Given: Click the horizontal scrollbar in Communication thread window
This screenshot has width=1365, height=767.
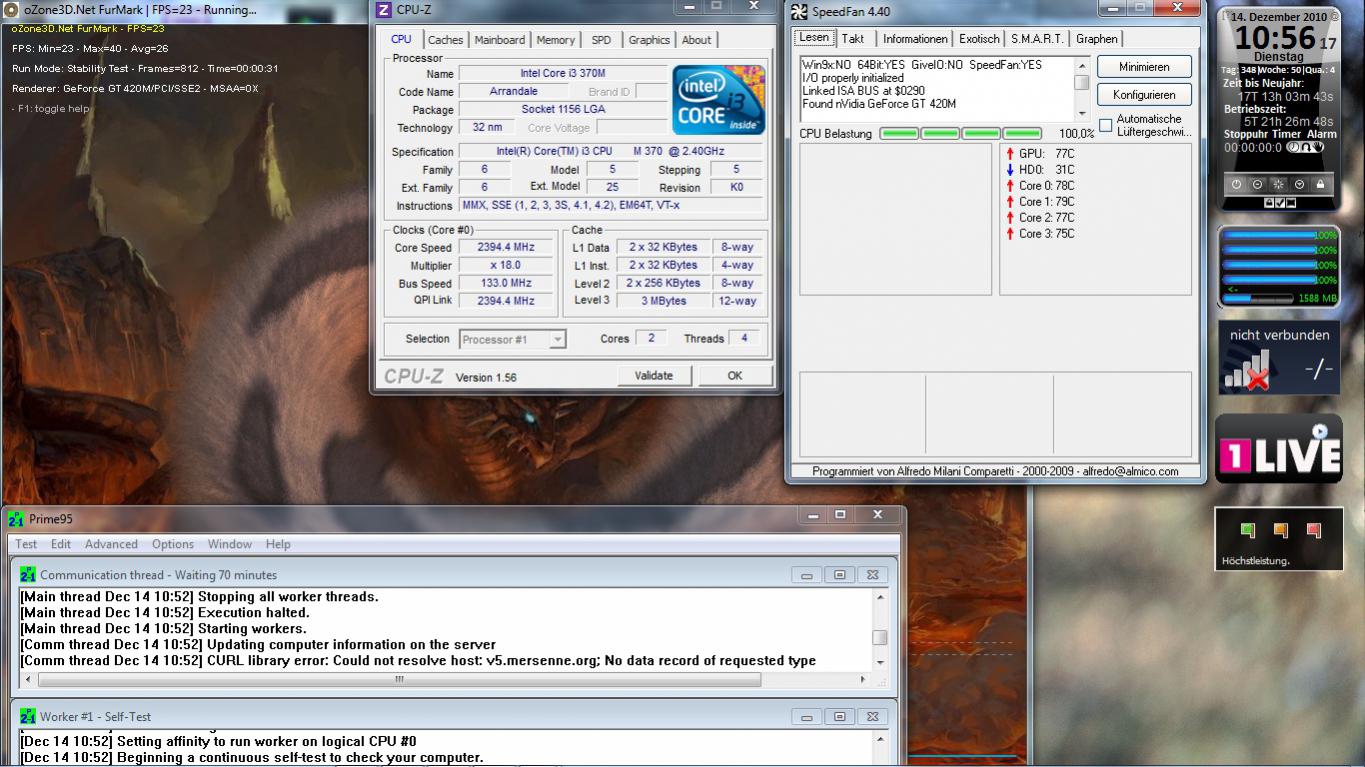Looking at the screenshot, I should [x=399, y=679].
